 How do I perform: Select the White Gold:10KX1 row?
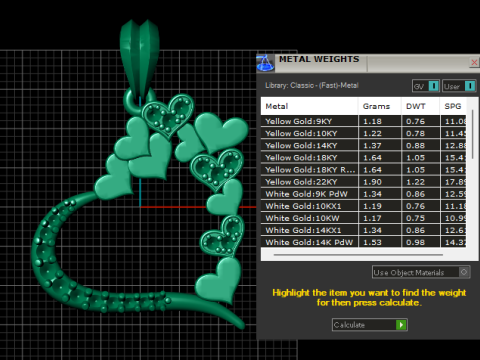coord(363,206)
